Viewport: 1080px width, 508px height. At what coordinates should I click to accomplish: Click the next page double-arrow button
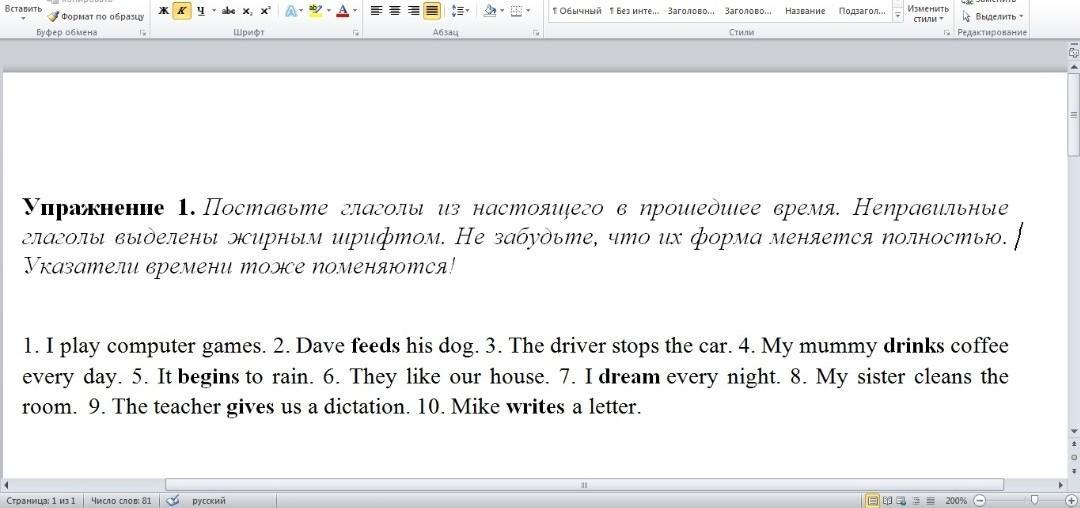1073,470
